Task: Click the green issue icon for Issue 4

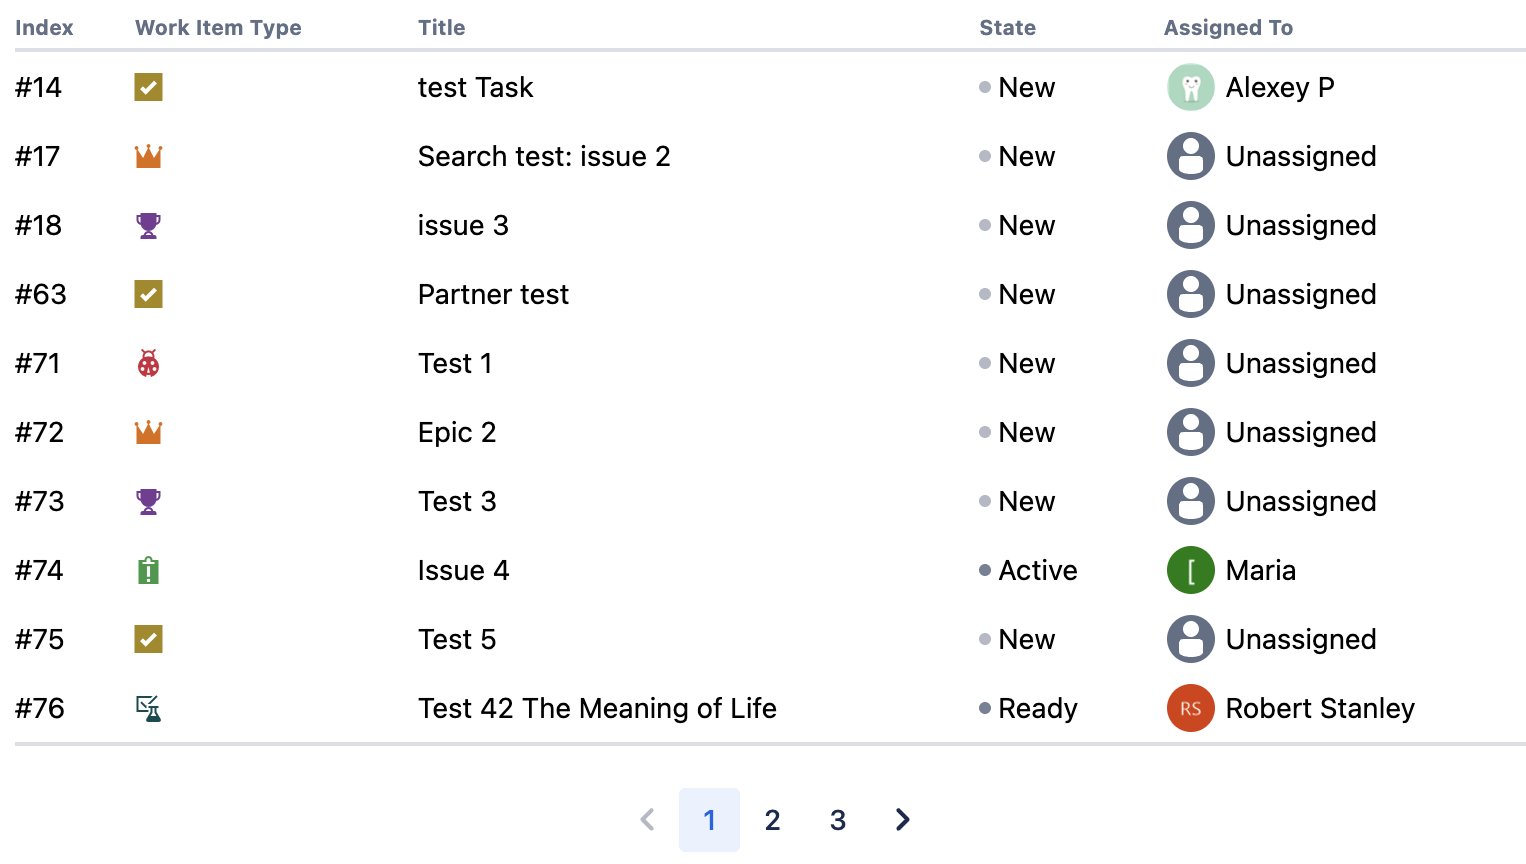Action: [x=148, y=571]
